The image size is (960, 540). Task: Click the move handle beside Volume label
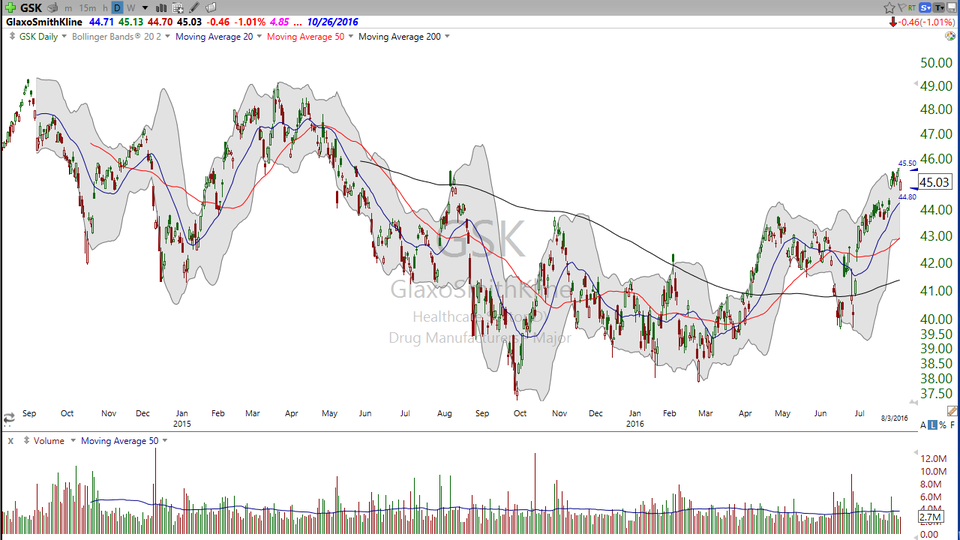click(x=26, y=440)
